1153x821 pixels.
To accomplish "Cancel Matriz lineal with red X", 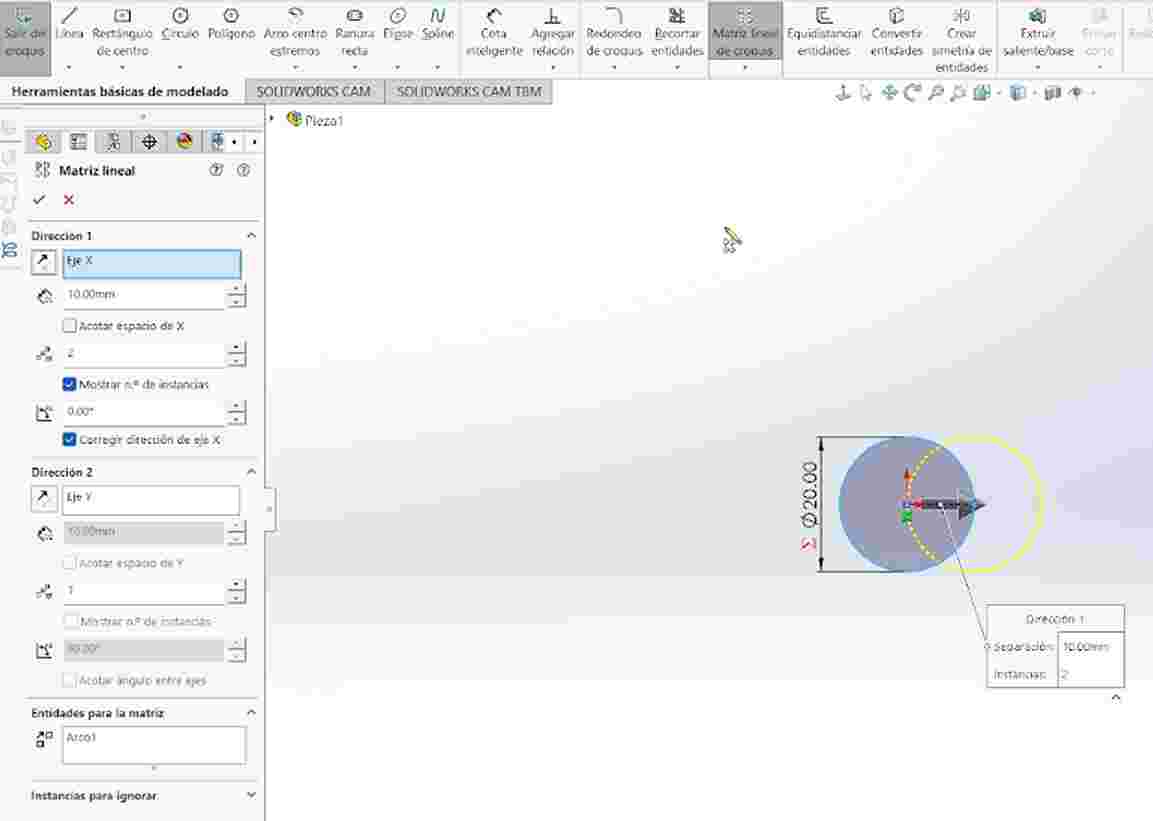I will pyautogui.click(x=68, y=199).
